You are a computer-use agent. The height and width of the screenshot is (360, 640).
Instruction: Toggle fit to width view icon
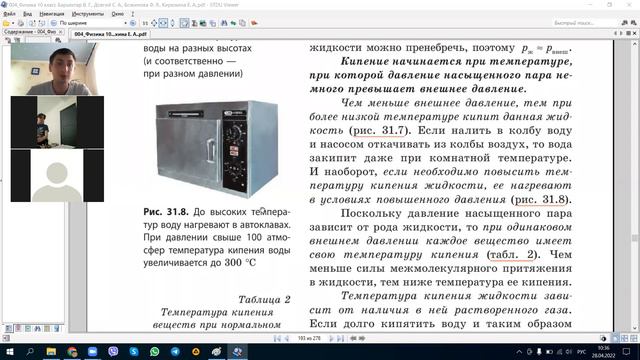tap(163, 23)
